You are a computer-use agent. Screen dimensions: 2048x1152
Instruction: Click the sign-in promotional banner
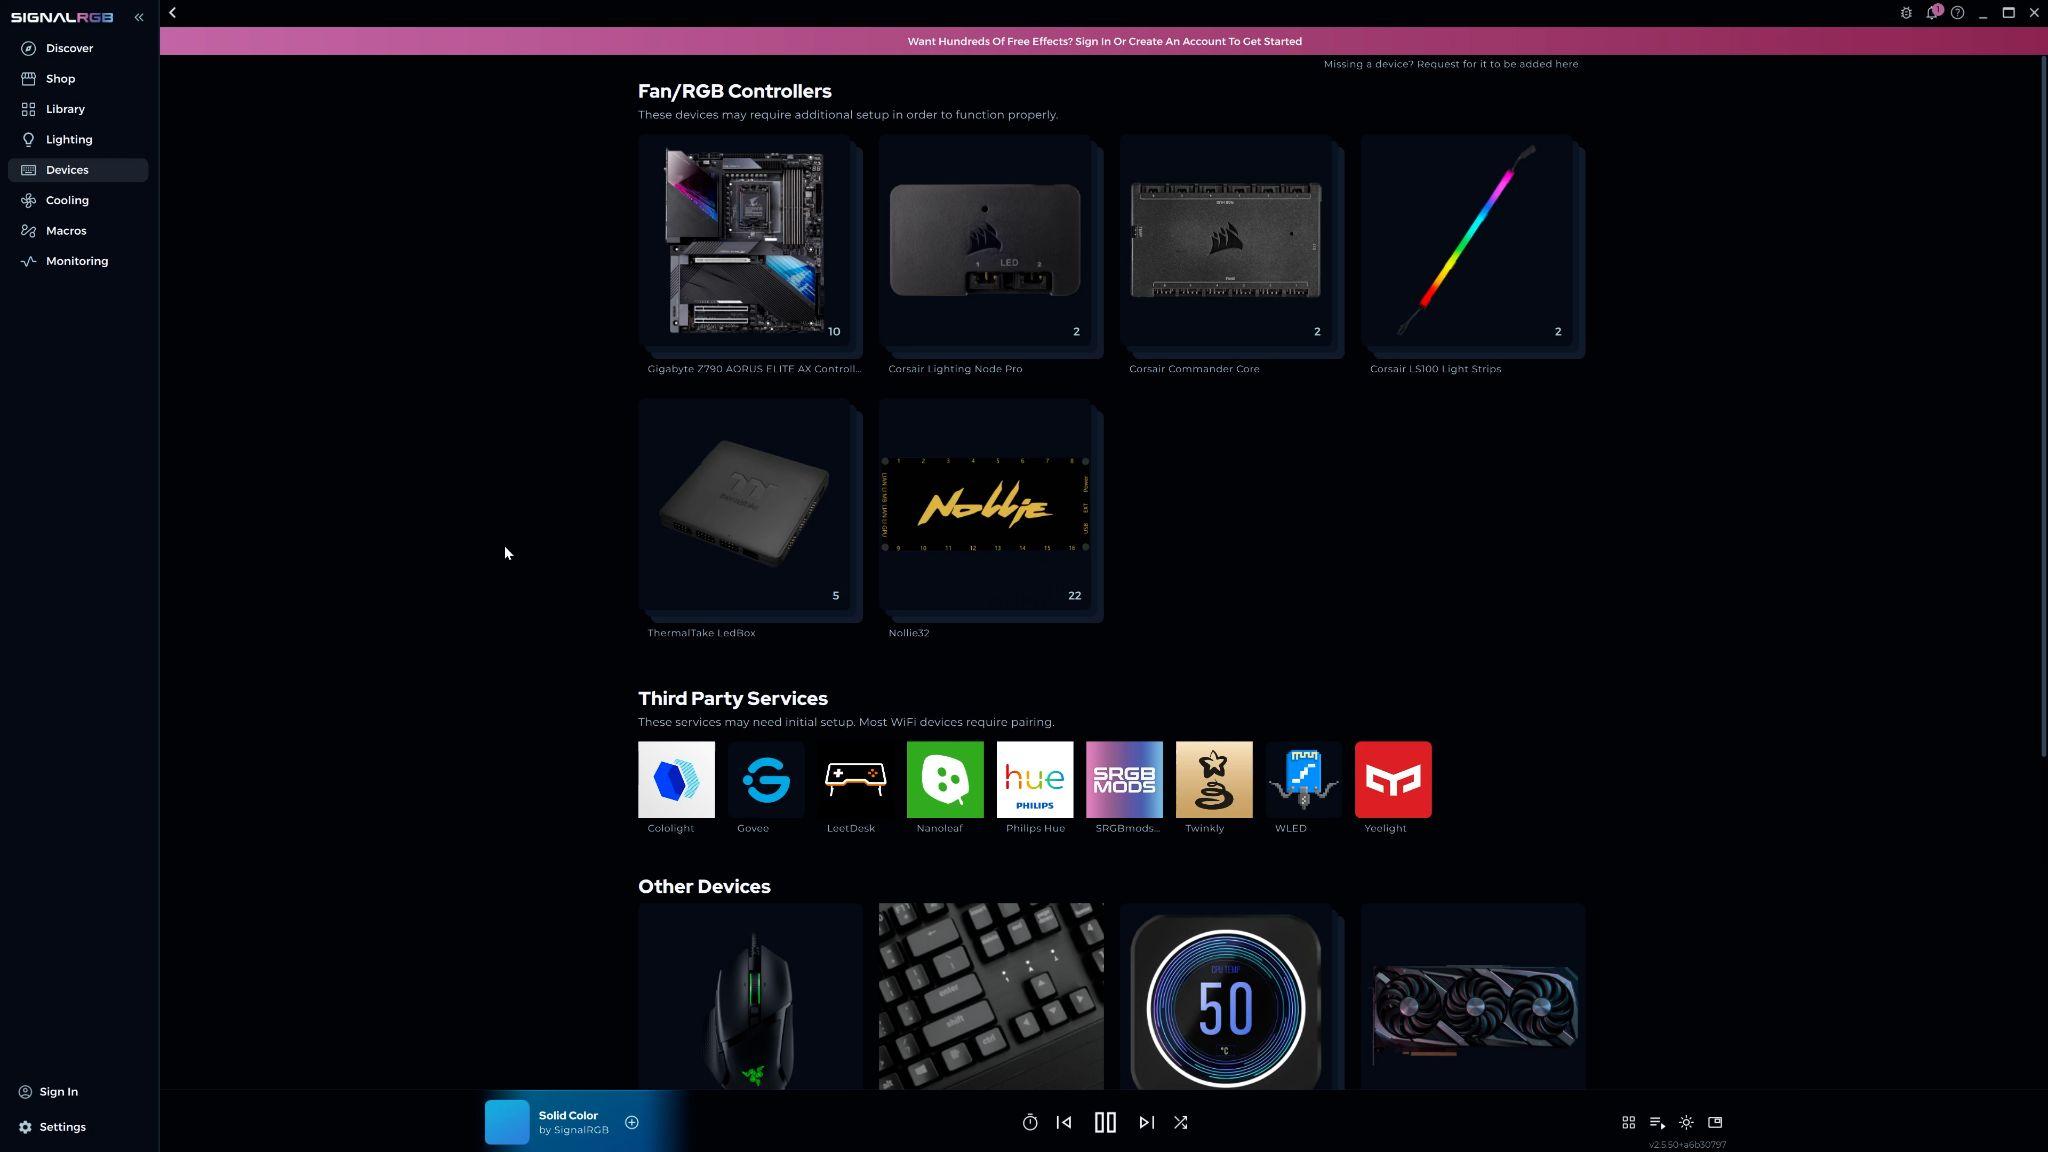coord(1104,41)
